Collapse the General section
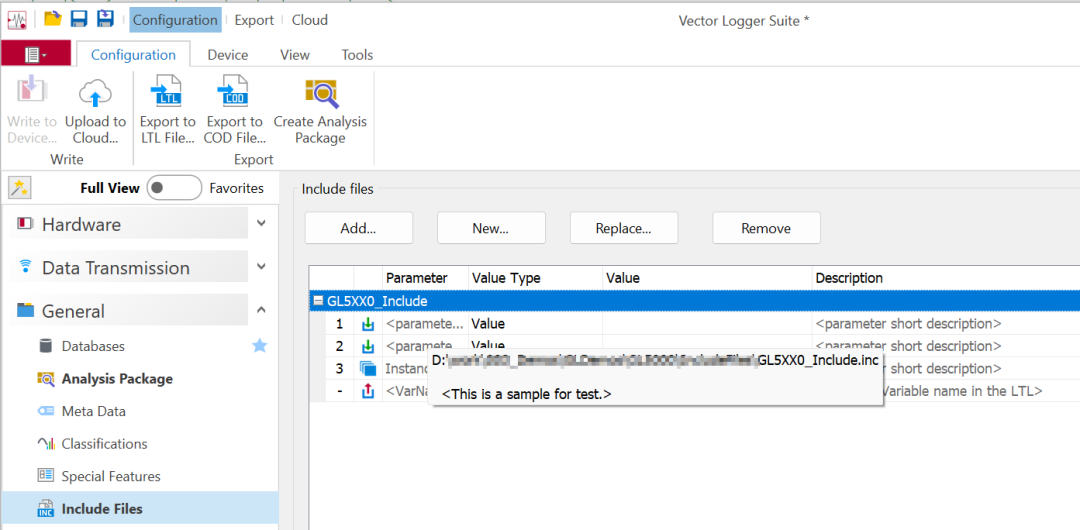The width and height of the screenshot is (1080, 530). tap(261, 310)
